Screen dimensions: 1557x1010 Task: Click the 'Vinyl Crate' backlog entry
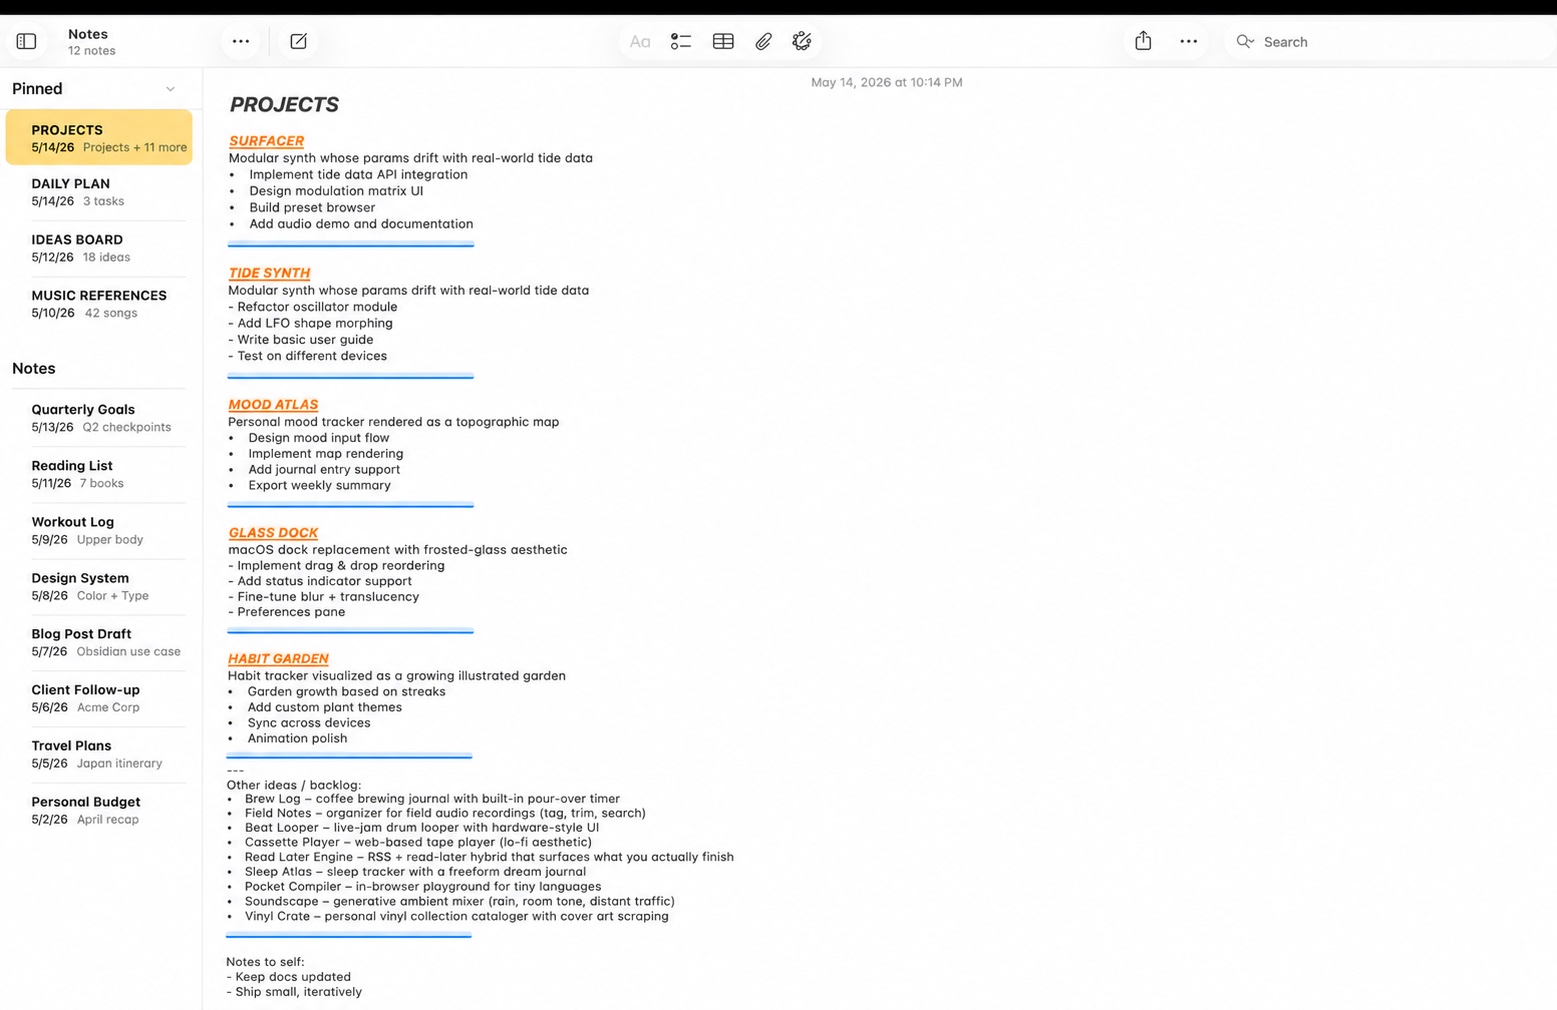[x=457, y=916]
